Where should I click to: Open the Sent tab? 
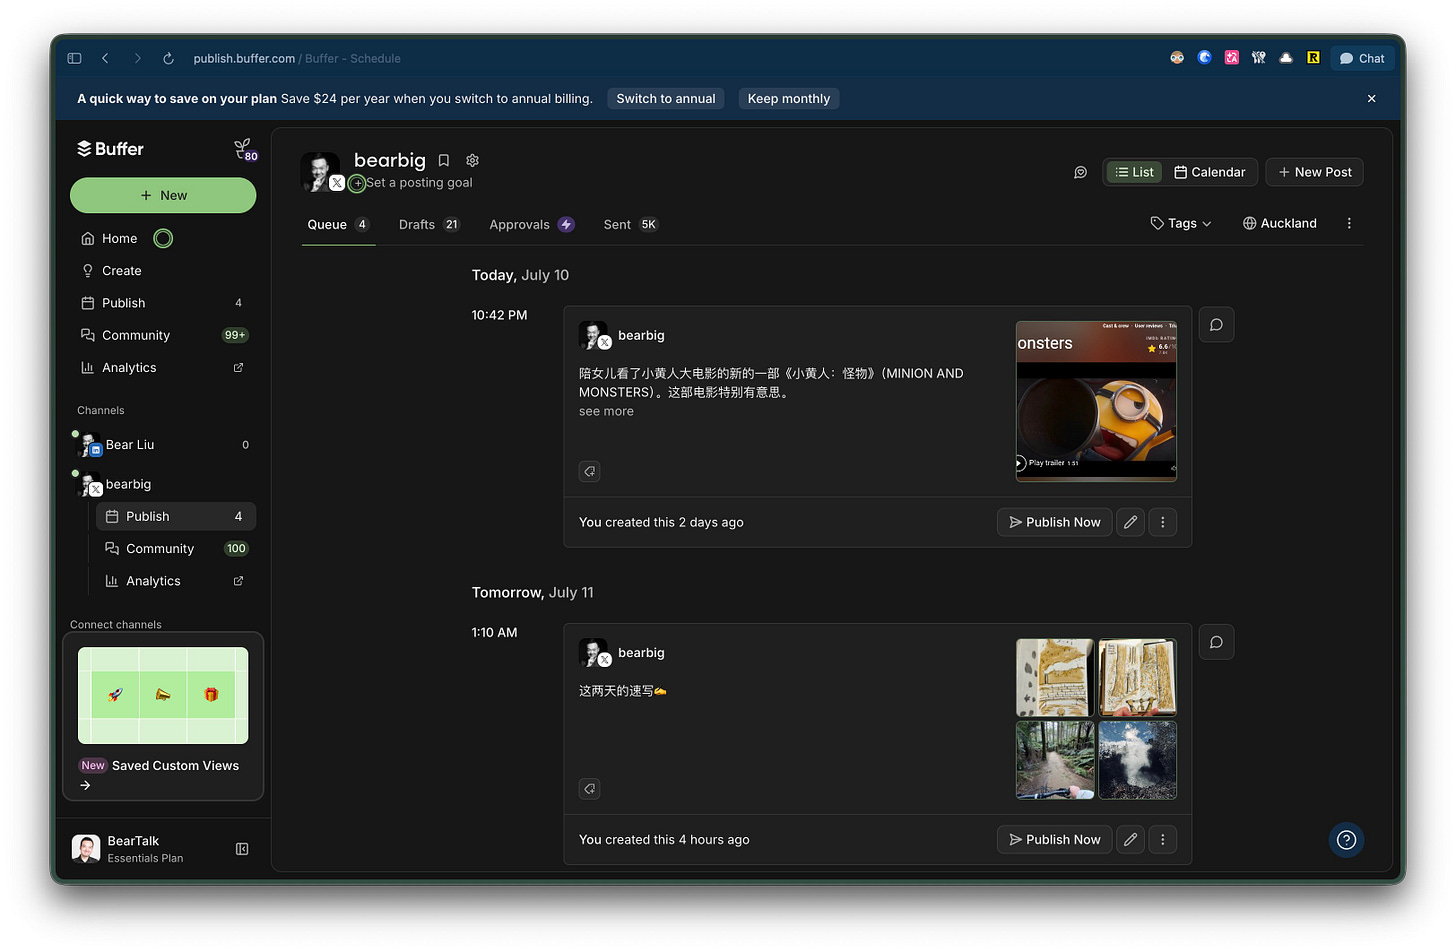tap(631, 225)
